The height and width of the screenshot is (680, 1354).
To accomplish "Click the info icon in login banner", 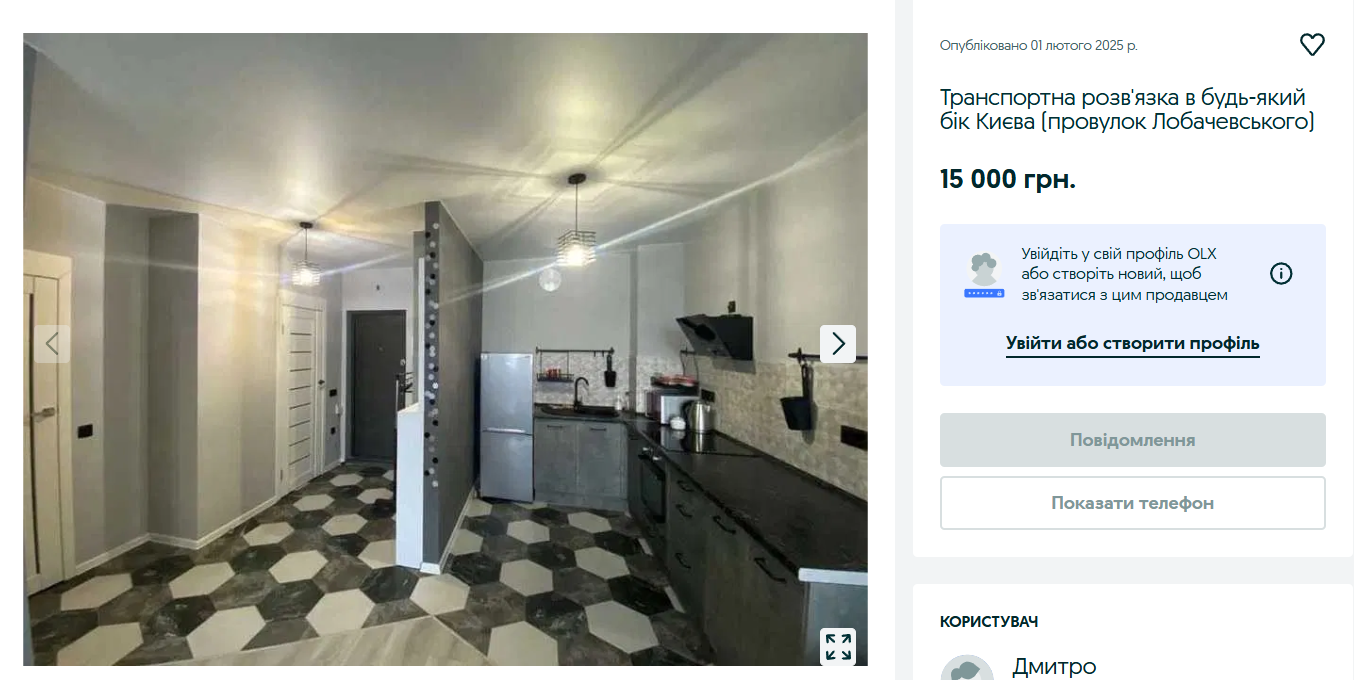I will (1281, 273).
